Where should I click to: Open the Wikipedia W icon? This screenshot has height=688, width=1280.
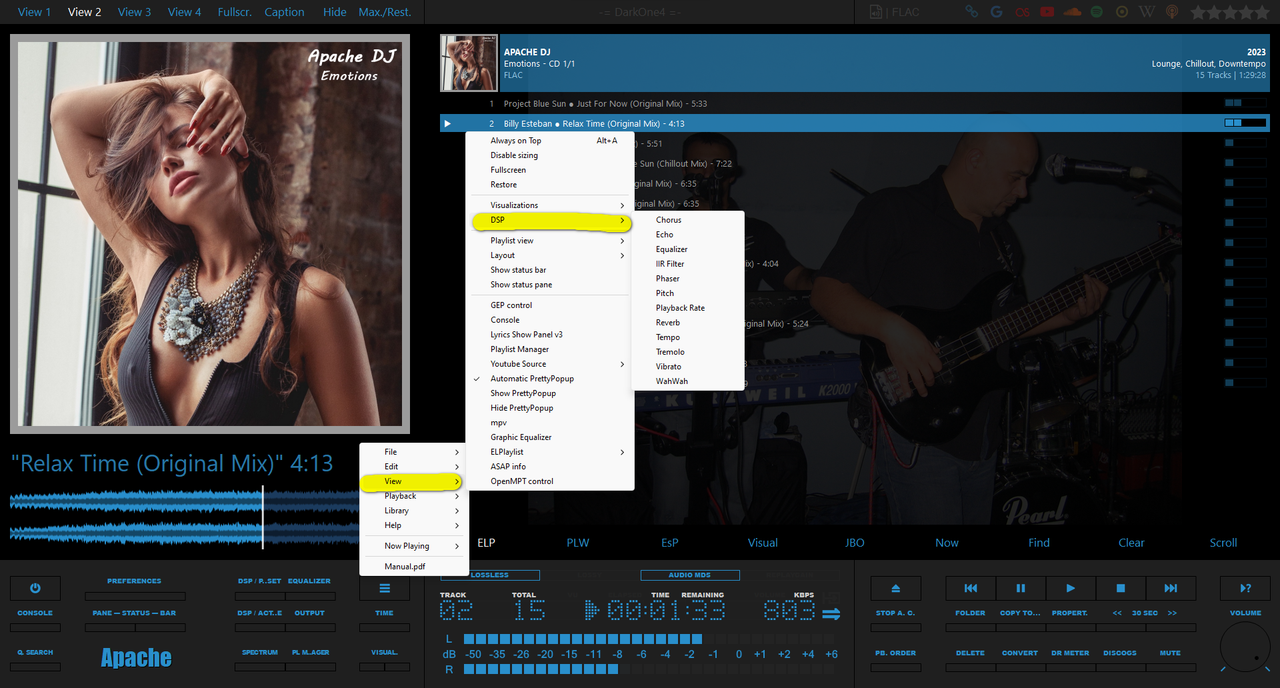1147,12
